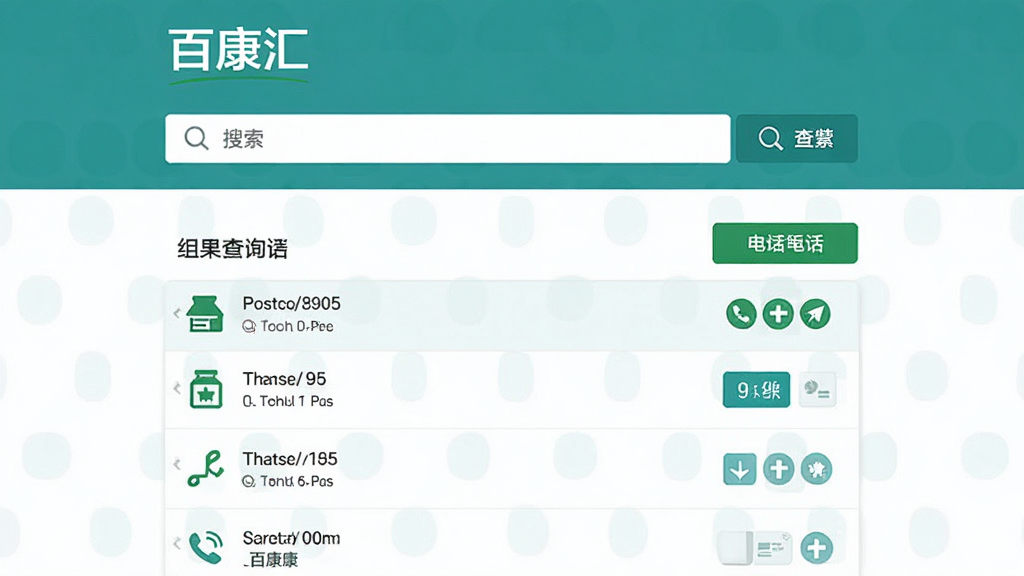
Task: Expand the Saretay 00m row chevron
Action: click(176, 543)
